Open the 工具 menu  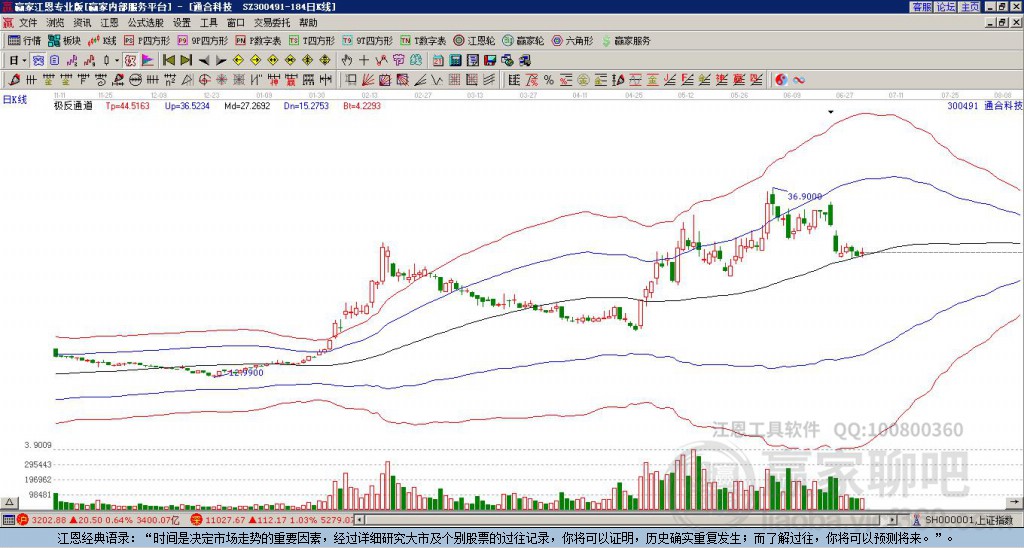(x=208, y=23)
